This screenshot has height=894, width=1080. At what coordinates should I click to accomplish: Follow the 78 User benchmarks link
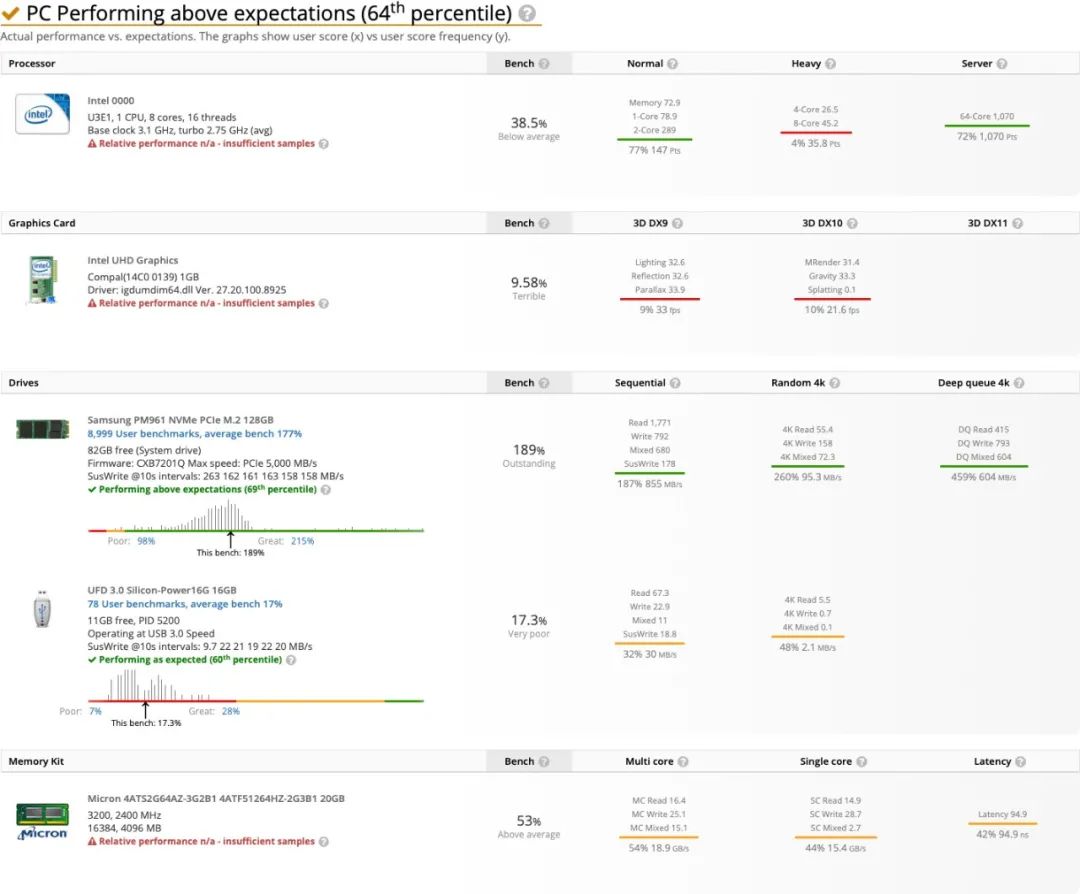click(184, 604)
